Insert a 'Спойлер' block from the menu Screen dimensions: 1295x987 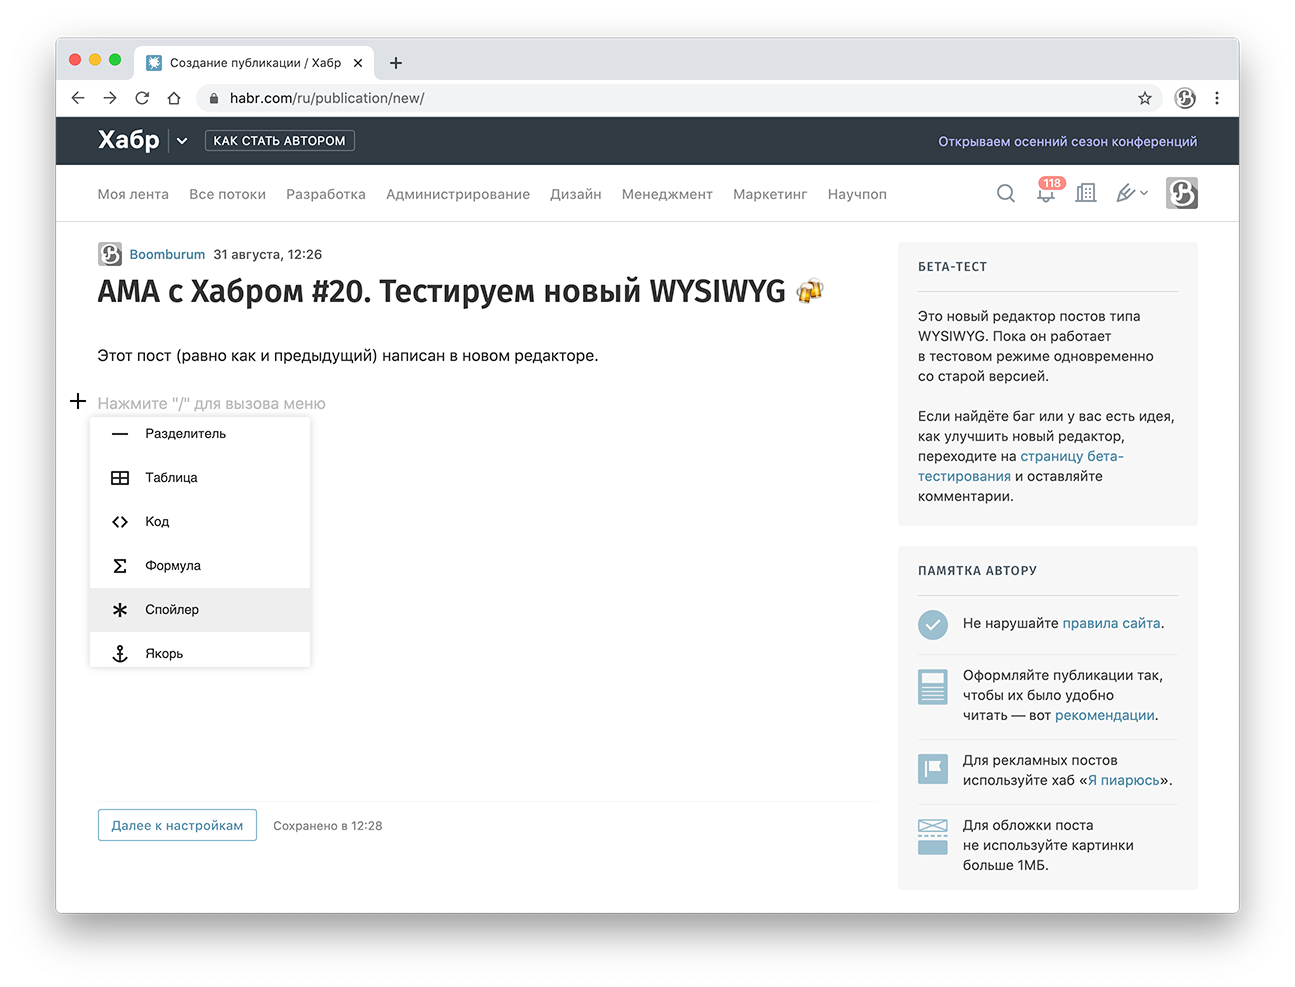point(200,610)
